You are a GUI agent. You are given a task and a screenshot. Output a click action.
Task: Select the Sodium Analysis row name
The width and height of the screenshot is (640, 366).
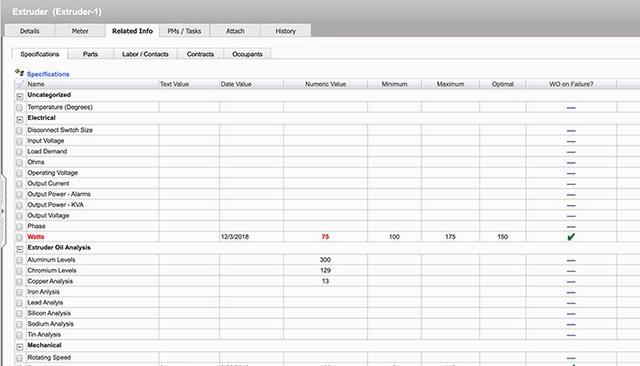click(50, 324)
